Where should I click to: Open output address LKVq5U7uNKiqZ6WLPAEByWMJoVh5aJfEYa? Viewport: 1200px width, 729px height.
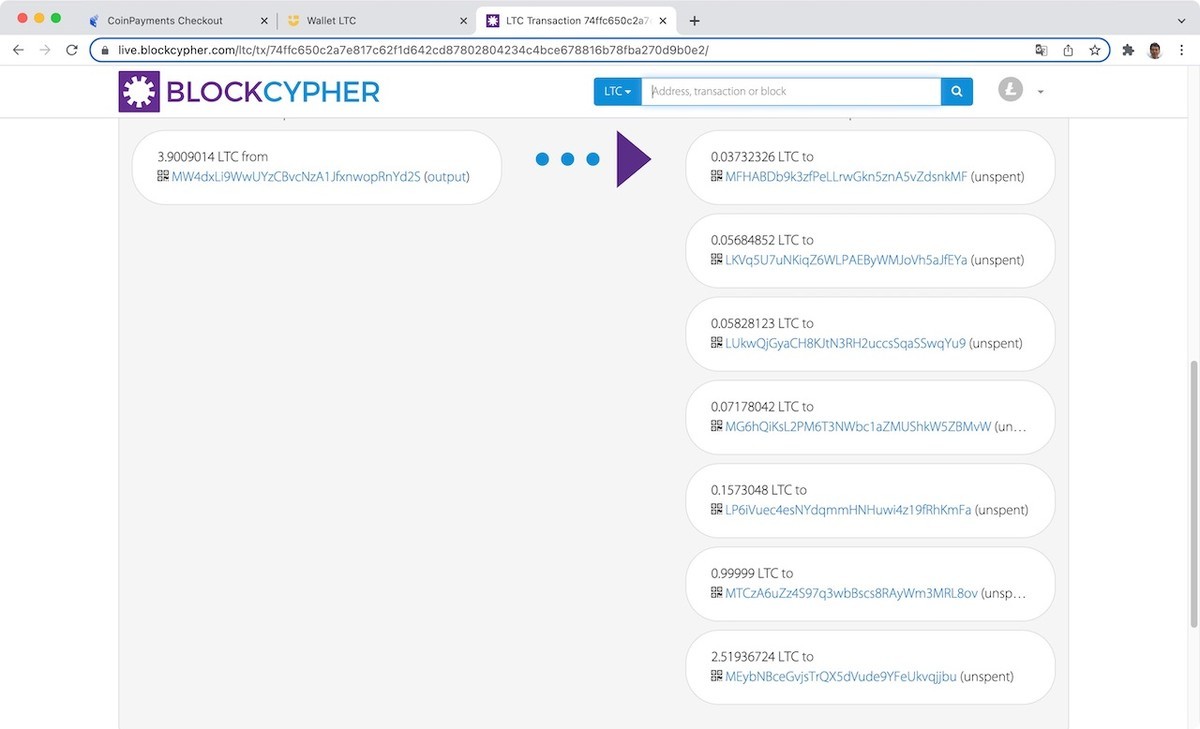coord(846,260)
